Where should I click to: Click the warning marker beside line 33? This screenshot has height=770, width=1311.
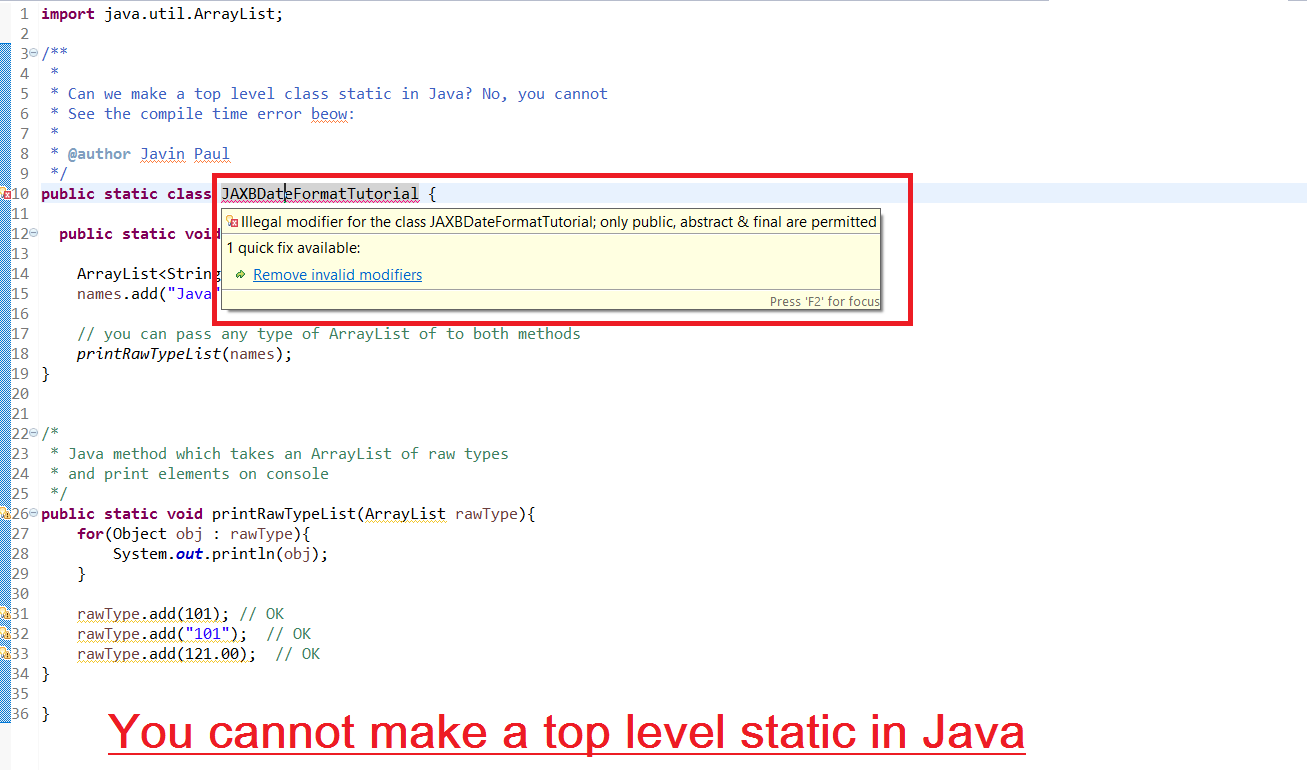click(5, 654)
